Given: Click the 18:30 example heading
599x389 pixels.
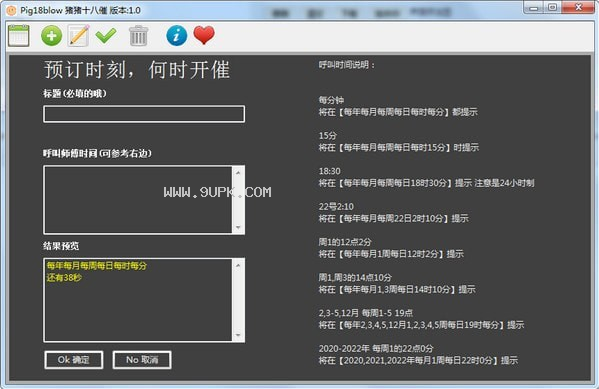Looking at the screenshot, I should pyautogui.click(x=329, y=171).
